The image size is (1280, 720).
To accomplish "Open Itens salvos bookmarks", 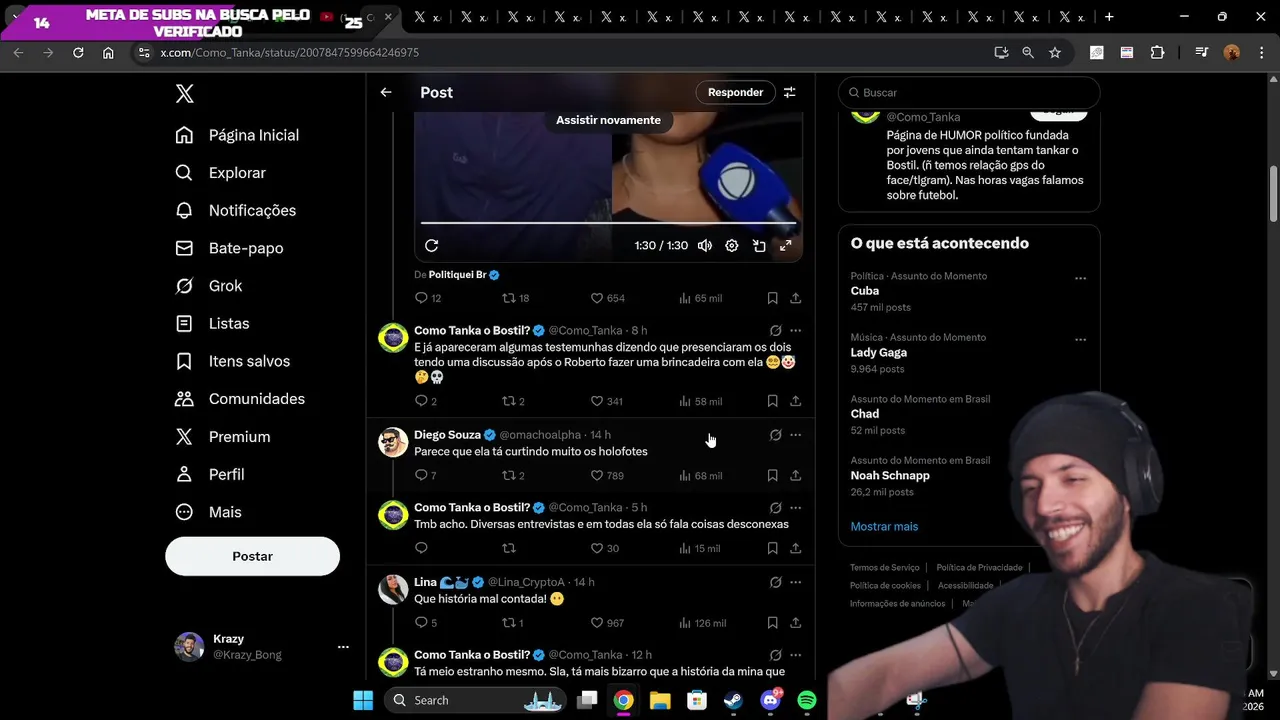I will coord(232,361).
